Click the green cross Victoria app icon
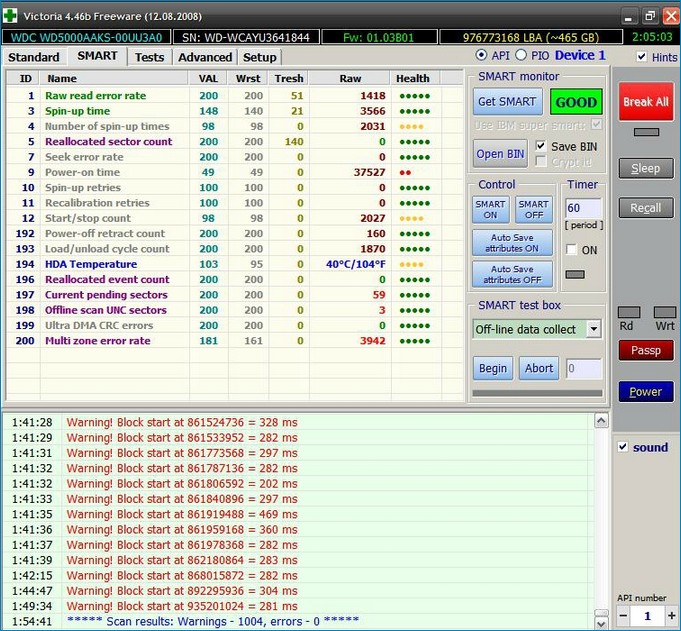Image resolution: width=681 pixels, height=631 pixels. click(x=10, y=16)
